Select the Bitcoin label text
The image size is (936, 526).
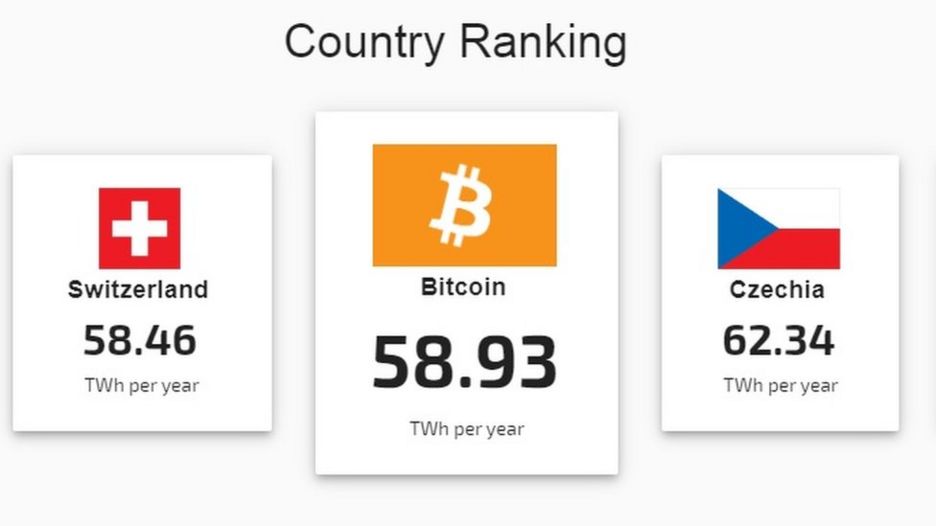click(x=463, y=287)
